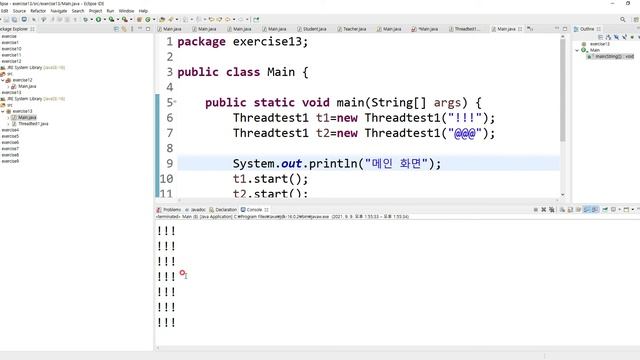Toggle the Pin Console button

click(605, 209)
